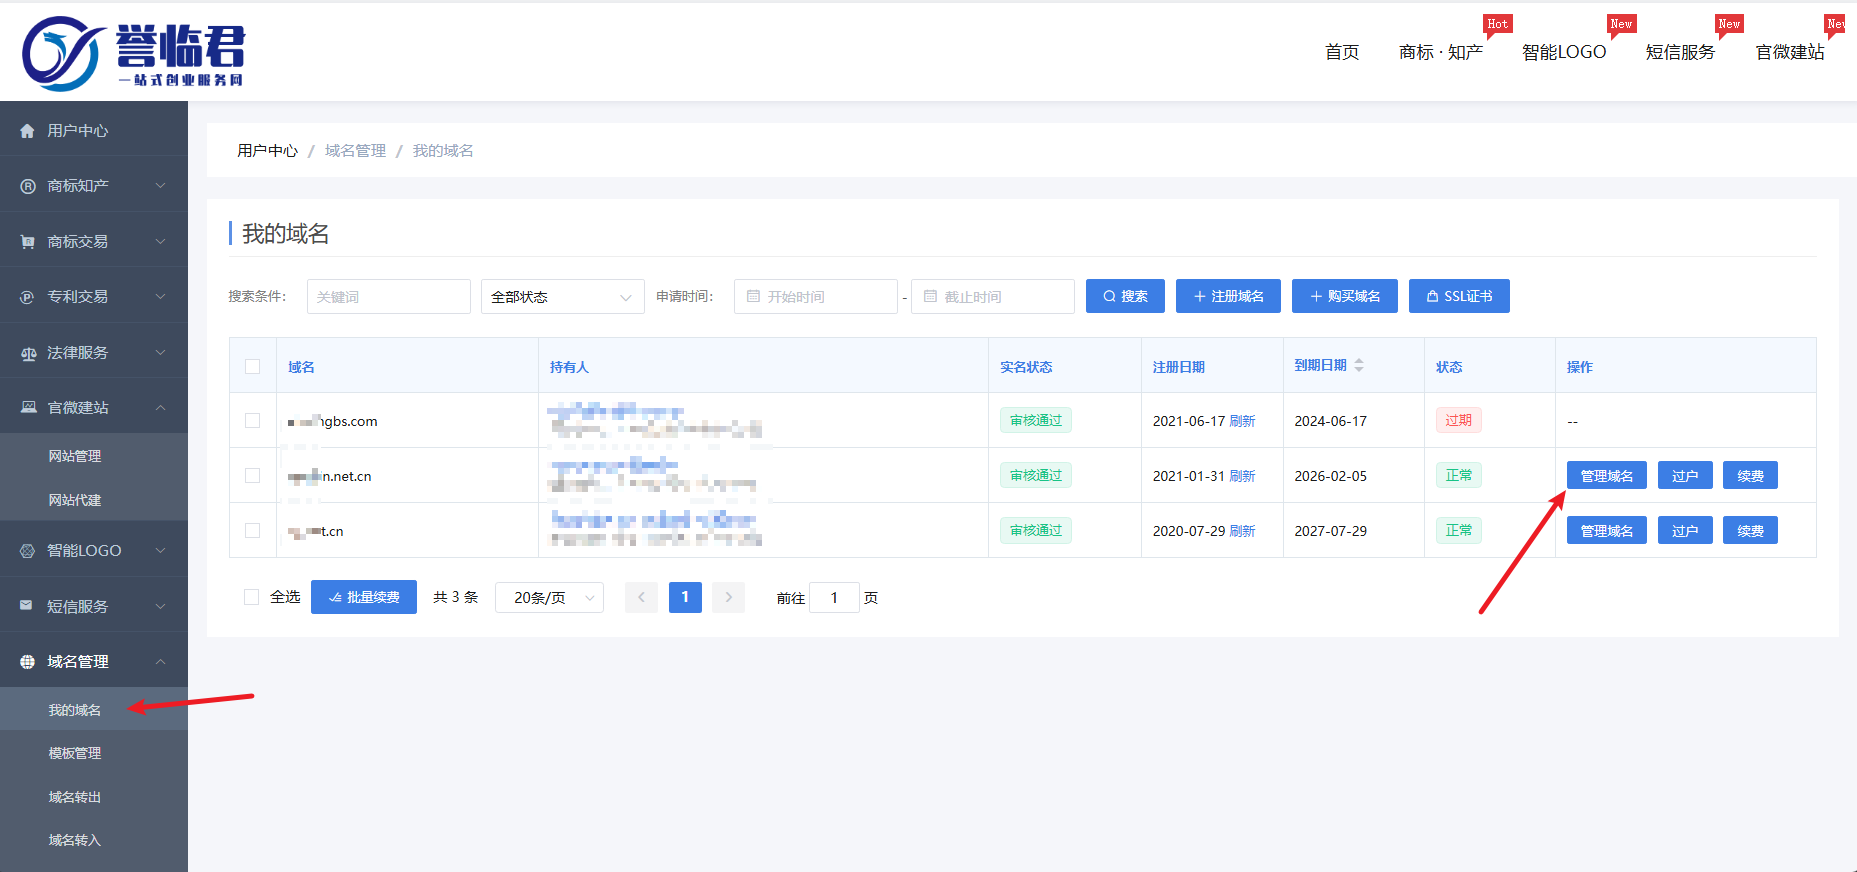1857x872 pixels.
Task: Tick the header checkbox in domain table
Action: [252, 367]
